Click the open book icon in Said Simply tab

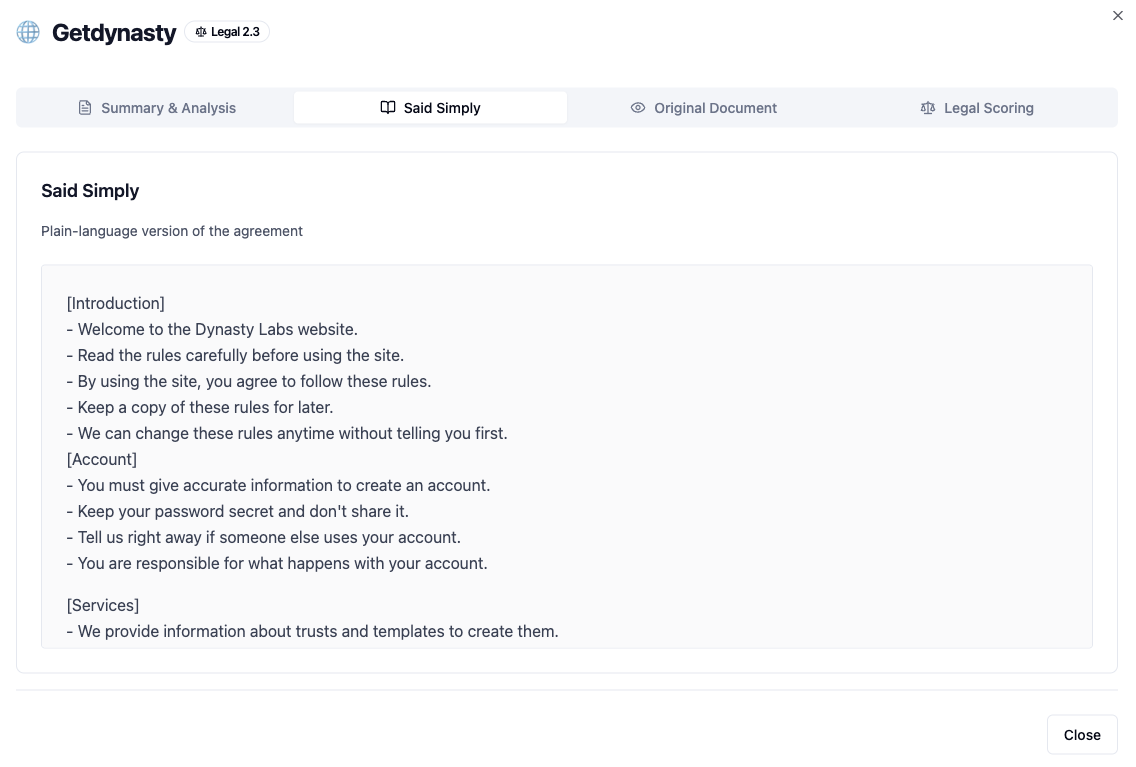pos(388,107)
